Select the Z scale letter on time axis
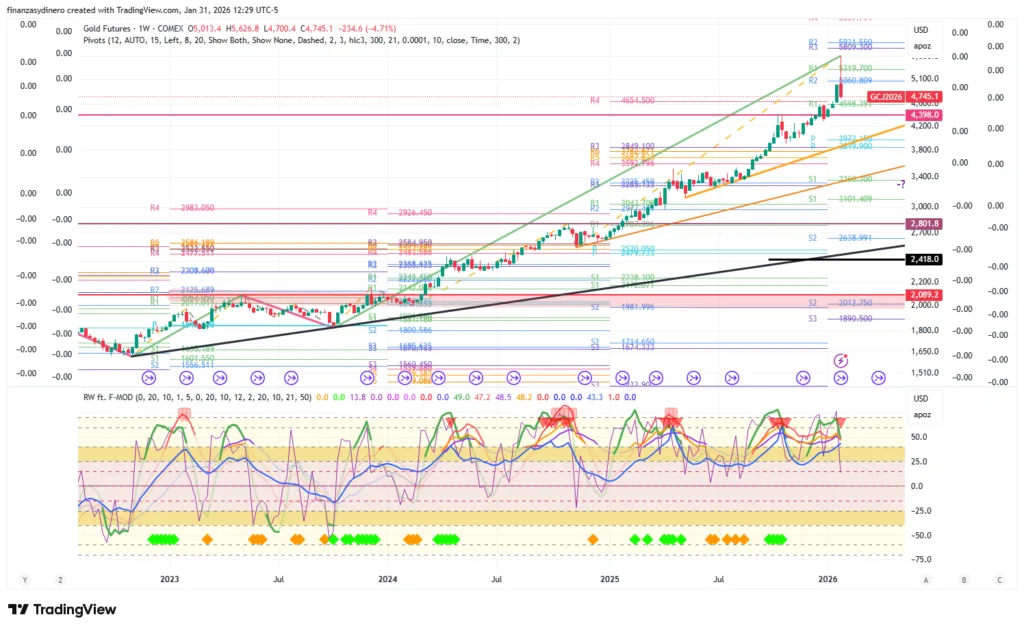The image size is (1024, 630). click(61, 579)
